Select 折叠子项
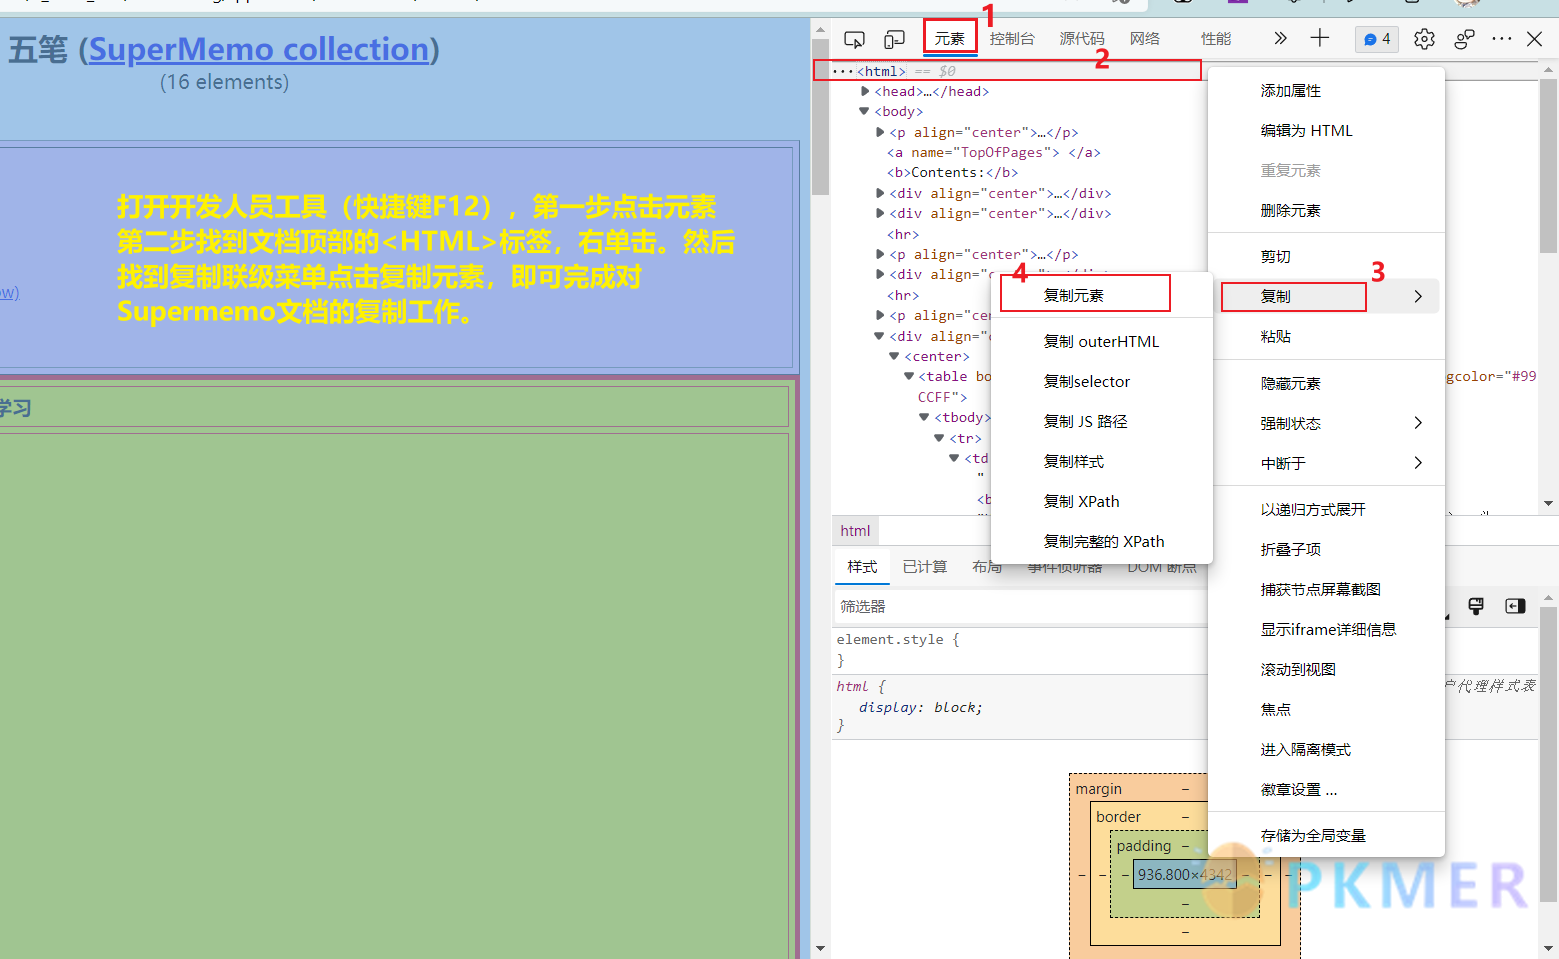 [1326, 549]
